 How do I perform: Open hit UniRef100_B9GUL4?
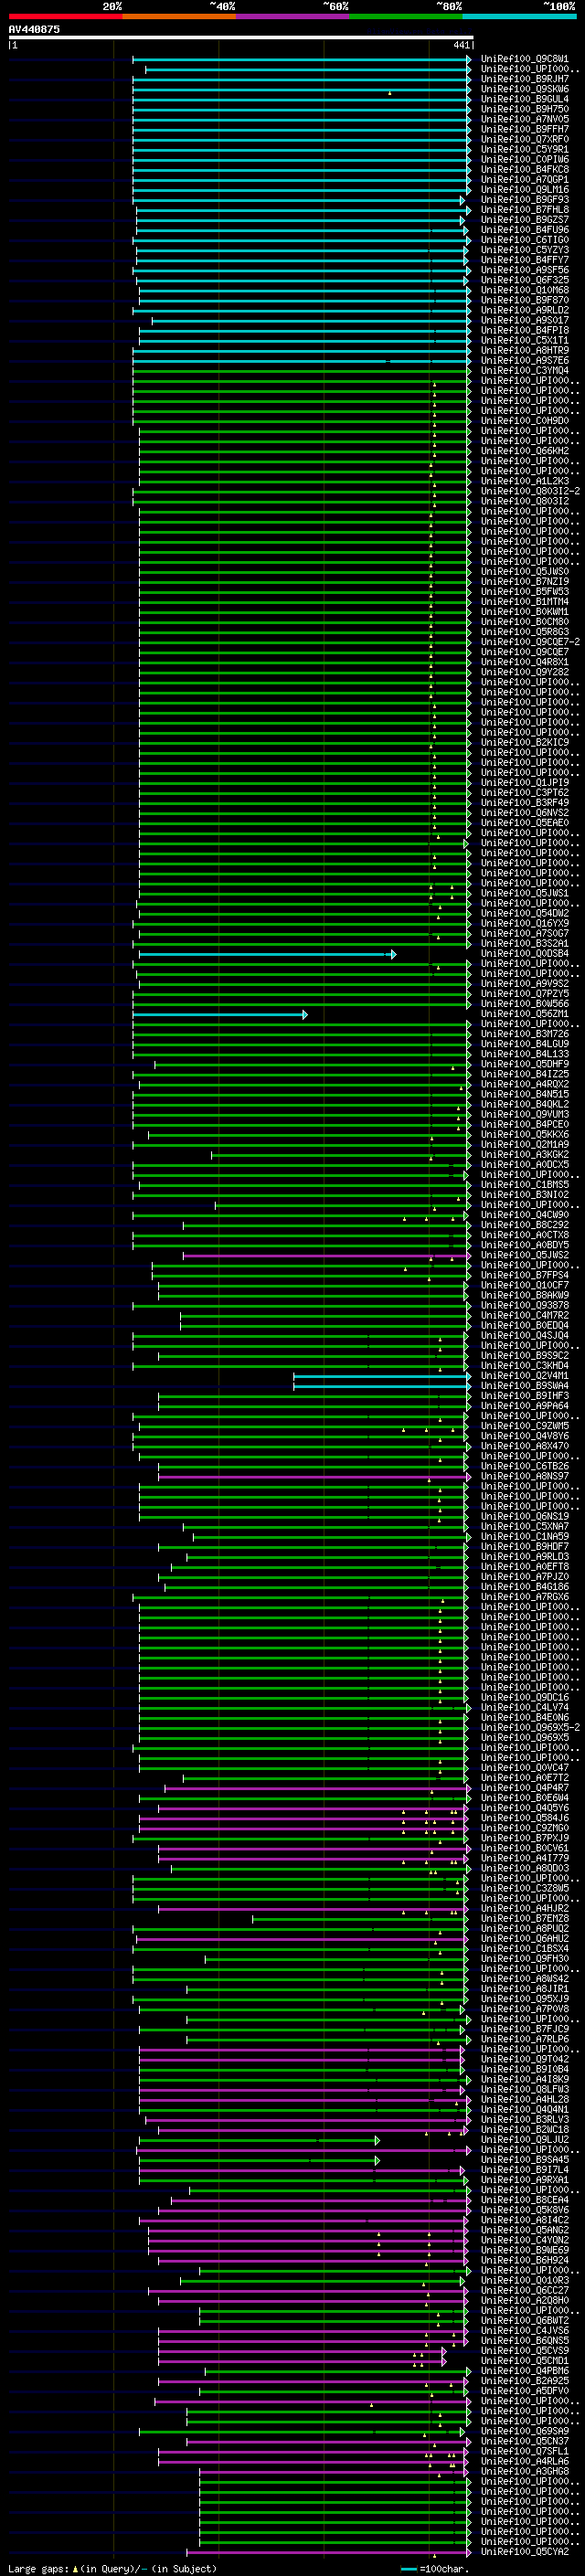524,99
